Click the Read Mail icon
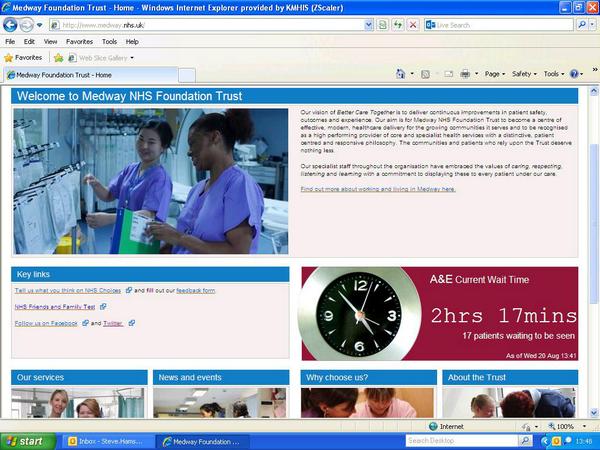Viewport: 600px width, 450px height. point(448,74)
